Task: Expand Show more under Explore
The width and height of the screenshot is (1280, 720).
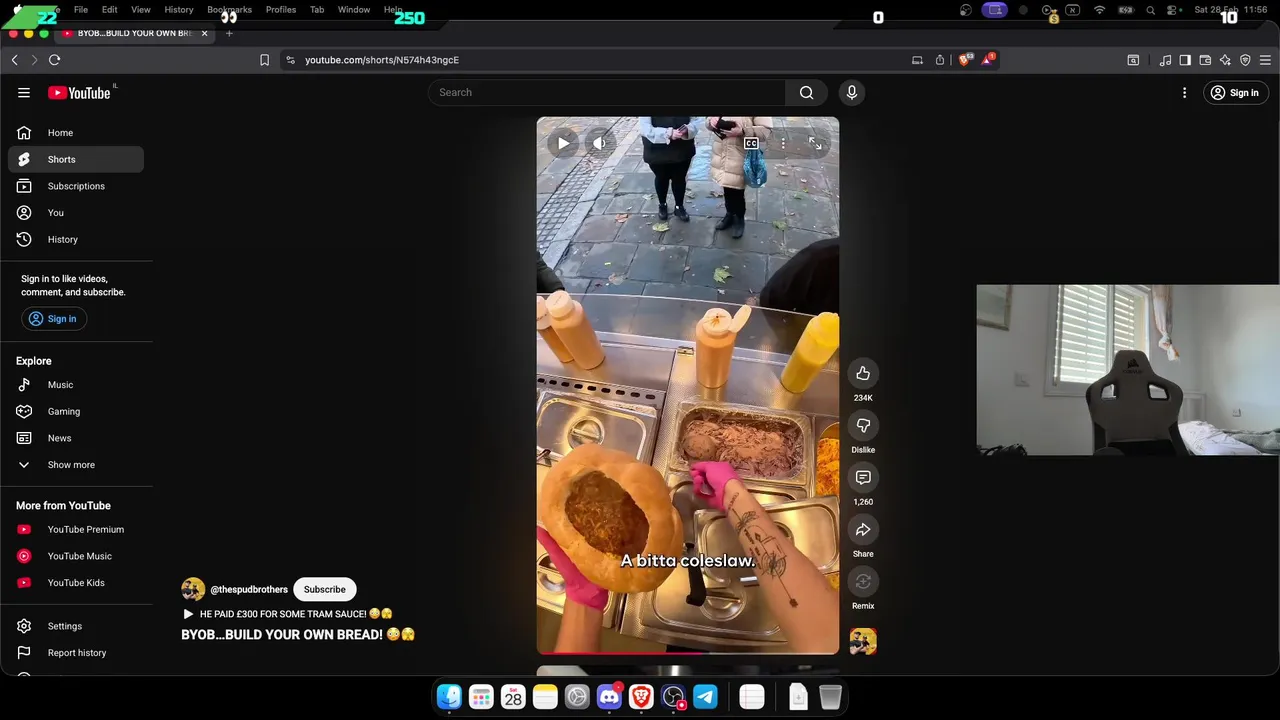Action: tap(76, 464)
